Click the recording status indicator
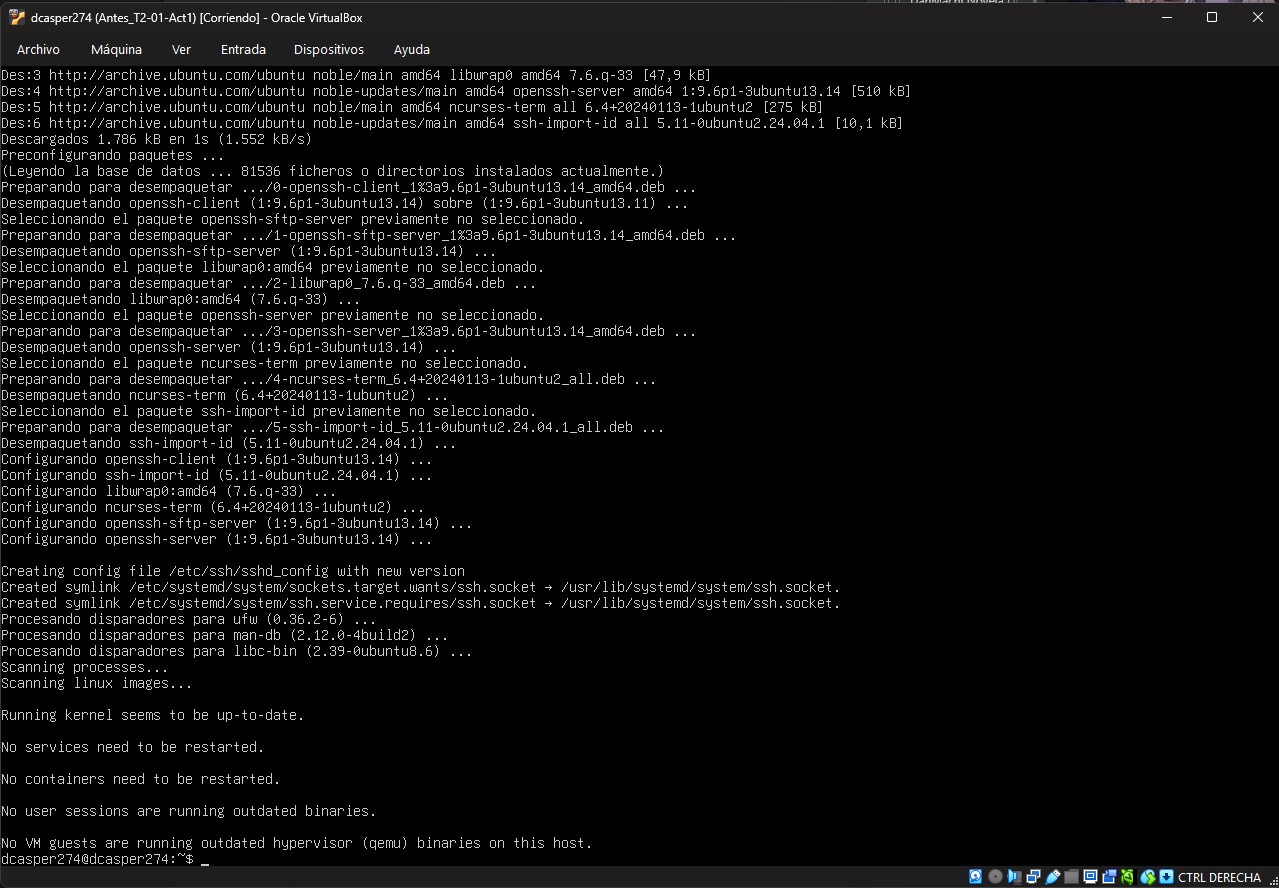1279x888 pixels. pos(1109,877)
